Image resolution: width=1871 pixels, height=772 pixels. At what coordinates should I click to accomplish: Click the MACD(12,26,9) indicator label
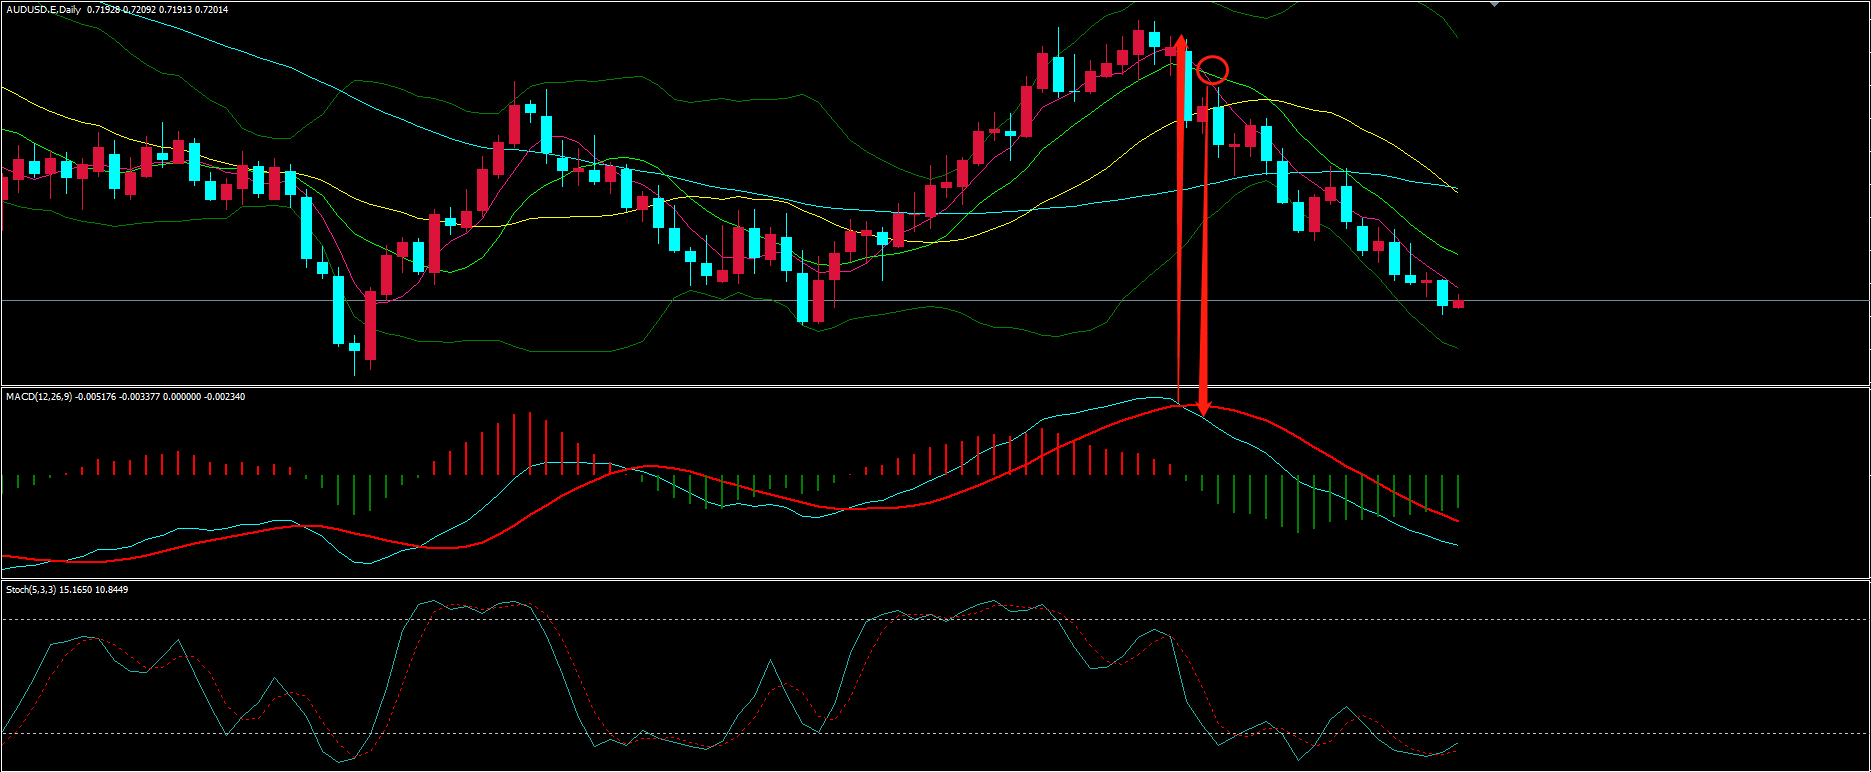click(x=40, y=397)
